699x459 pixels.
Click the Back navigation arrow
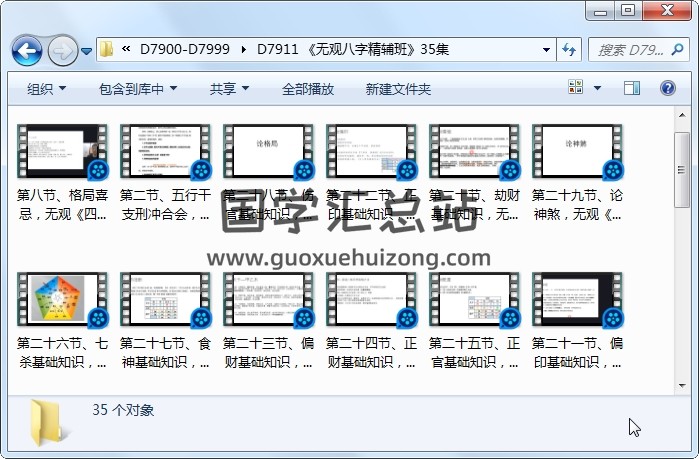(26, 49)
